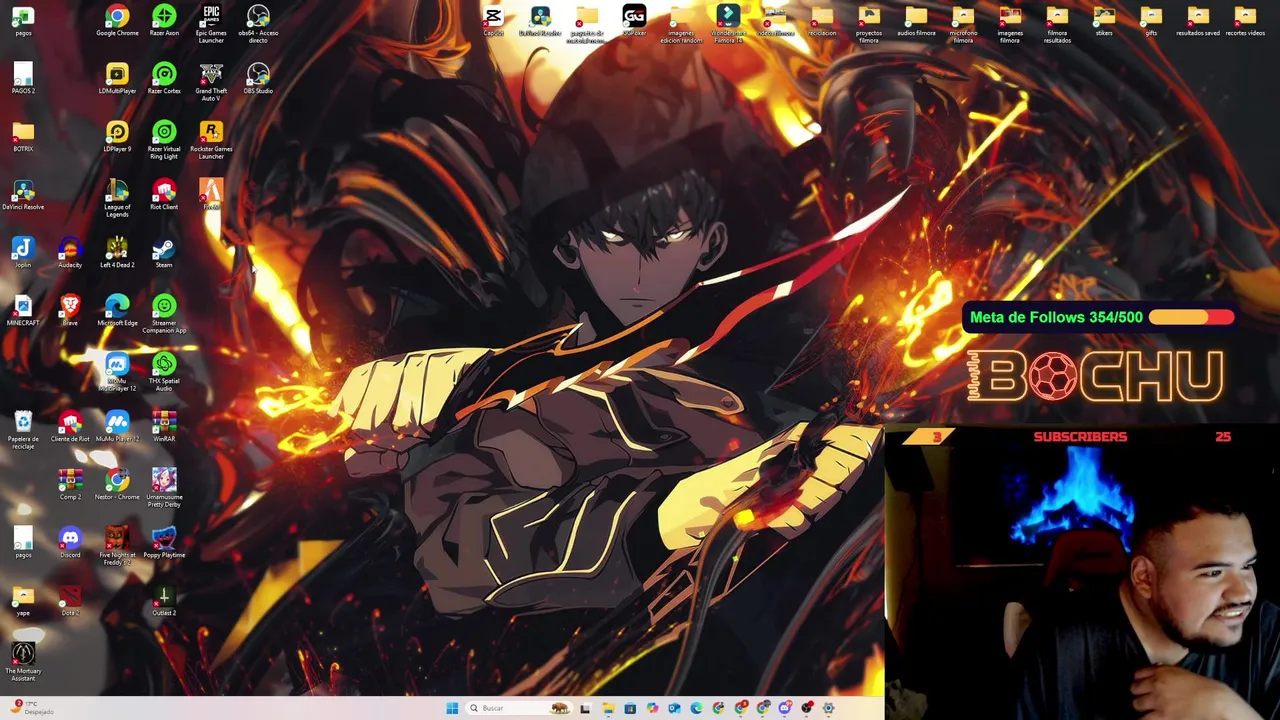Launch the Dota 2 desktop shortcut

pos(70,601)
